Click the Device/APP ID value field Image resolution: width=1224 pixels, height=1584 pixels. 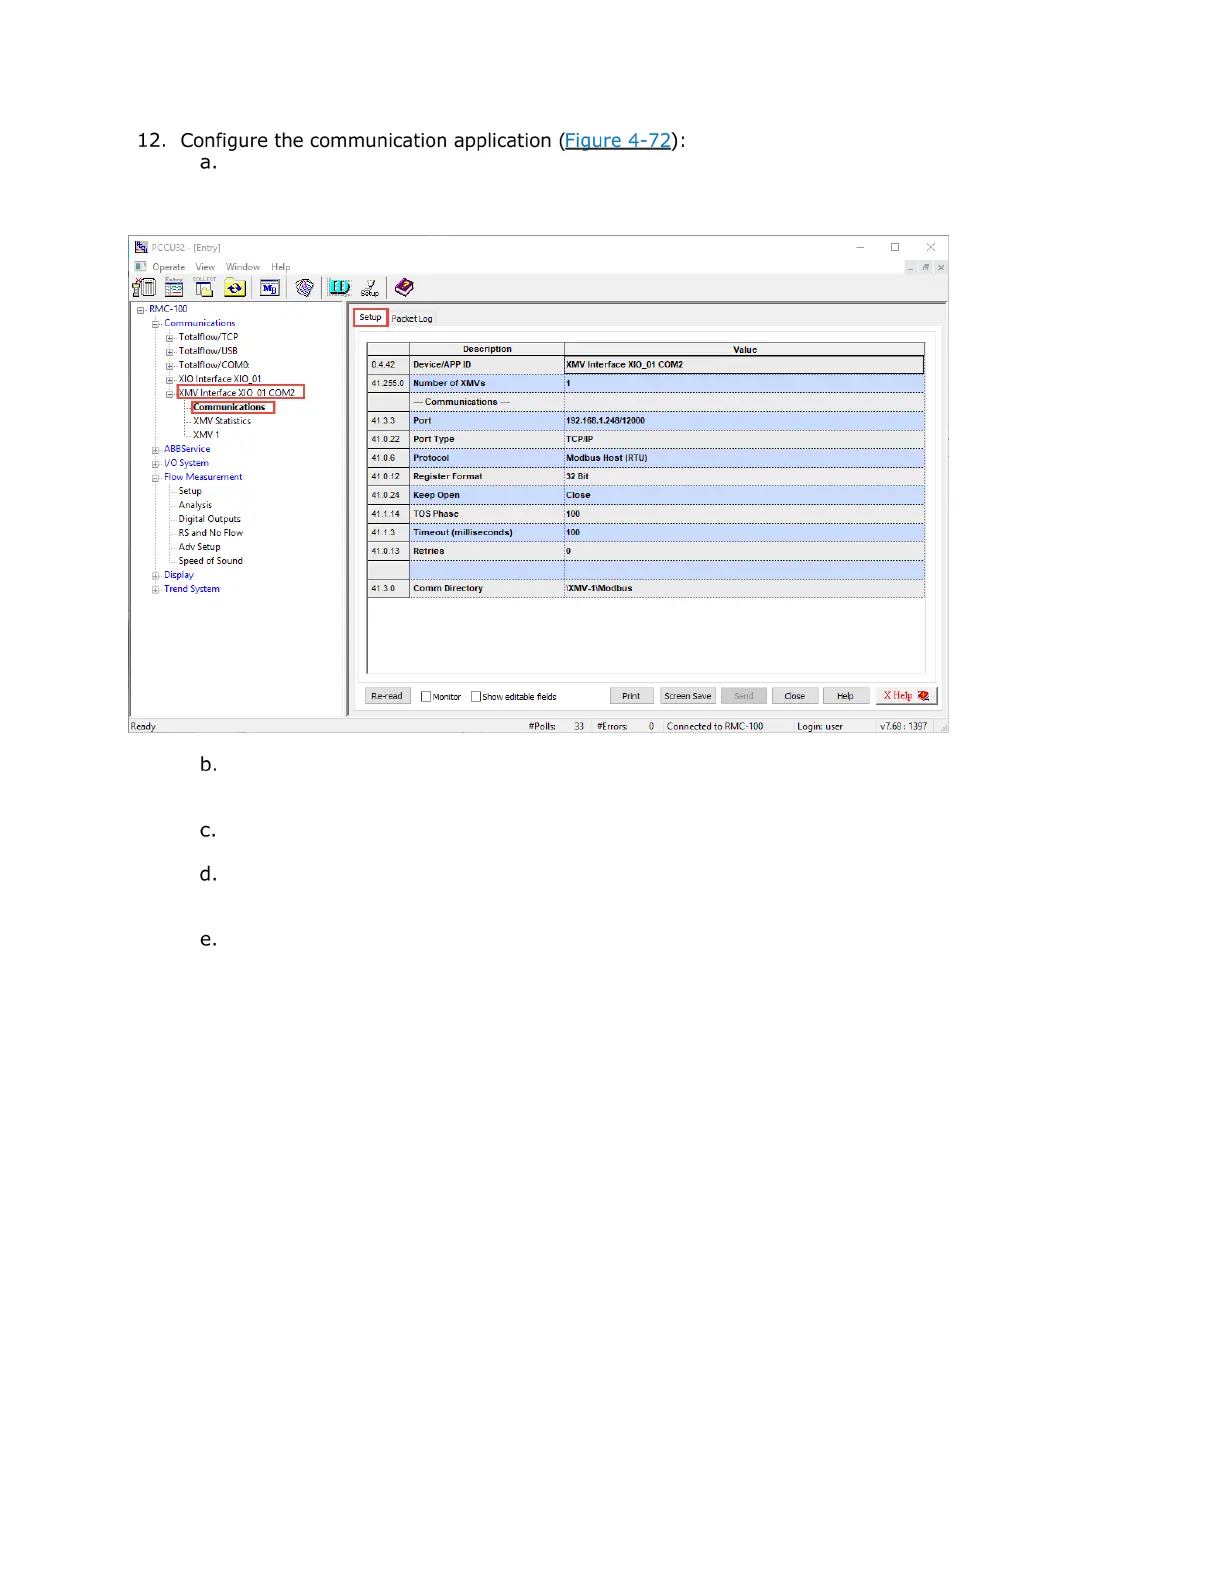click(744, 365)
